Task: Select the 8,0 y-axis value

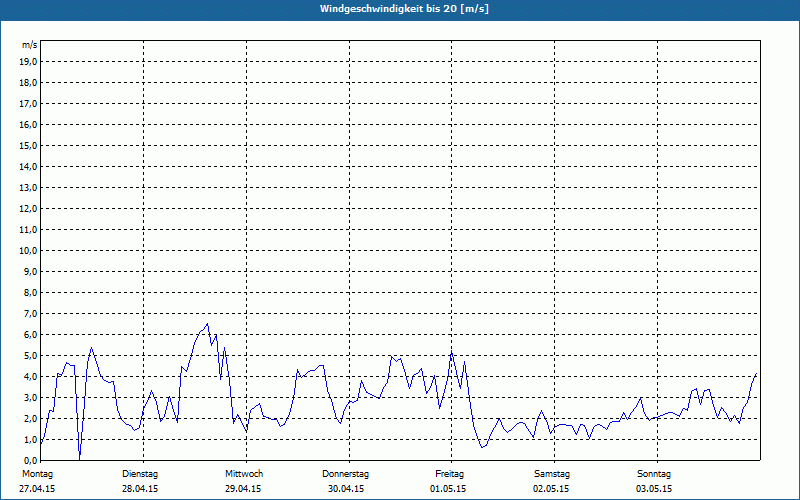Action: (x=31, y=292)
